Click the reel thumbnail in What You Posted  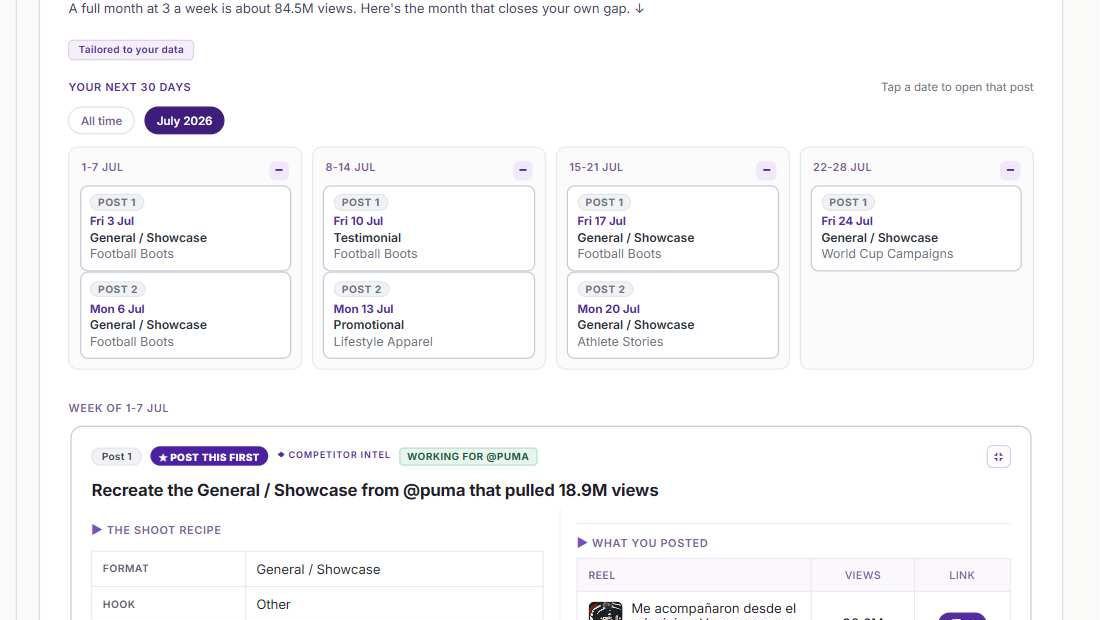605,611
